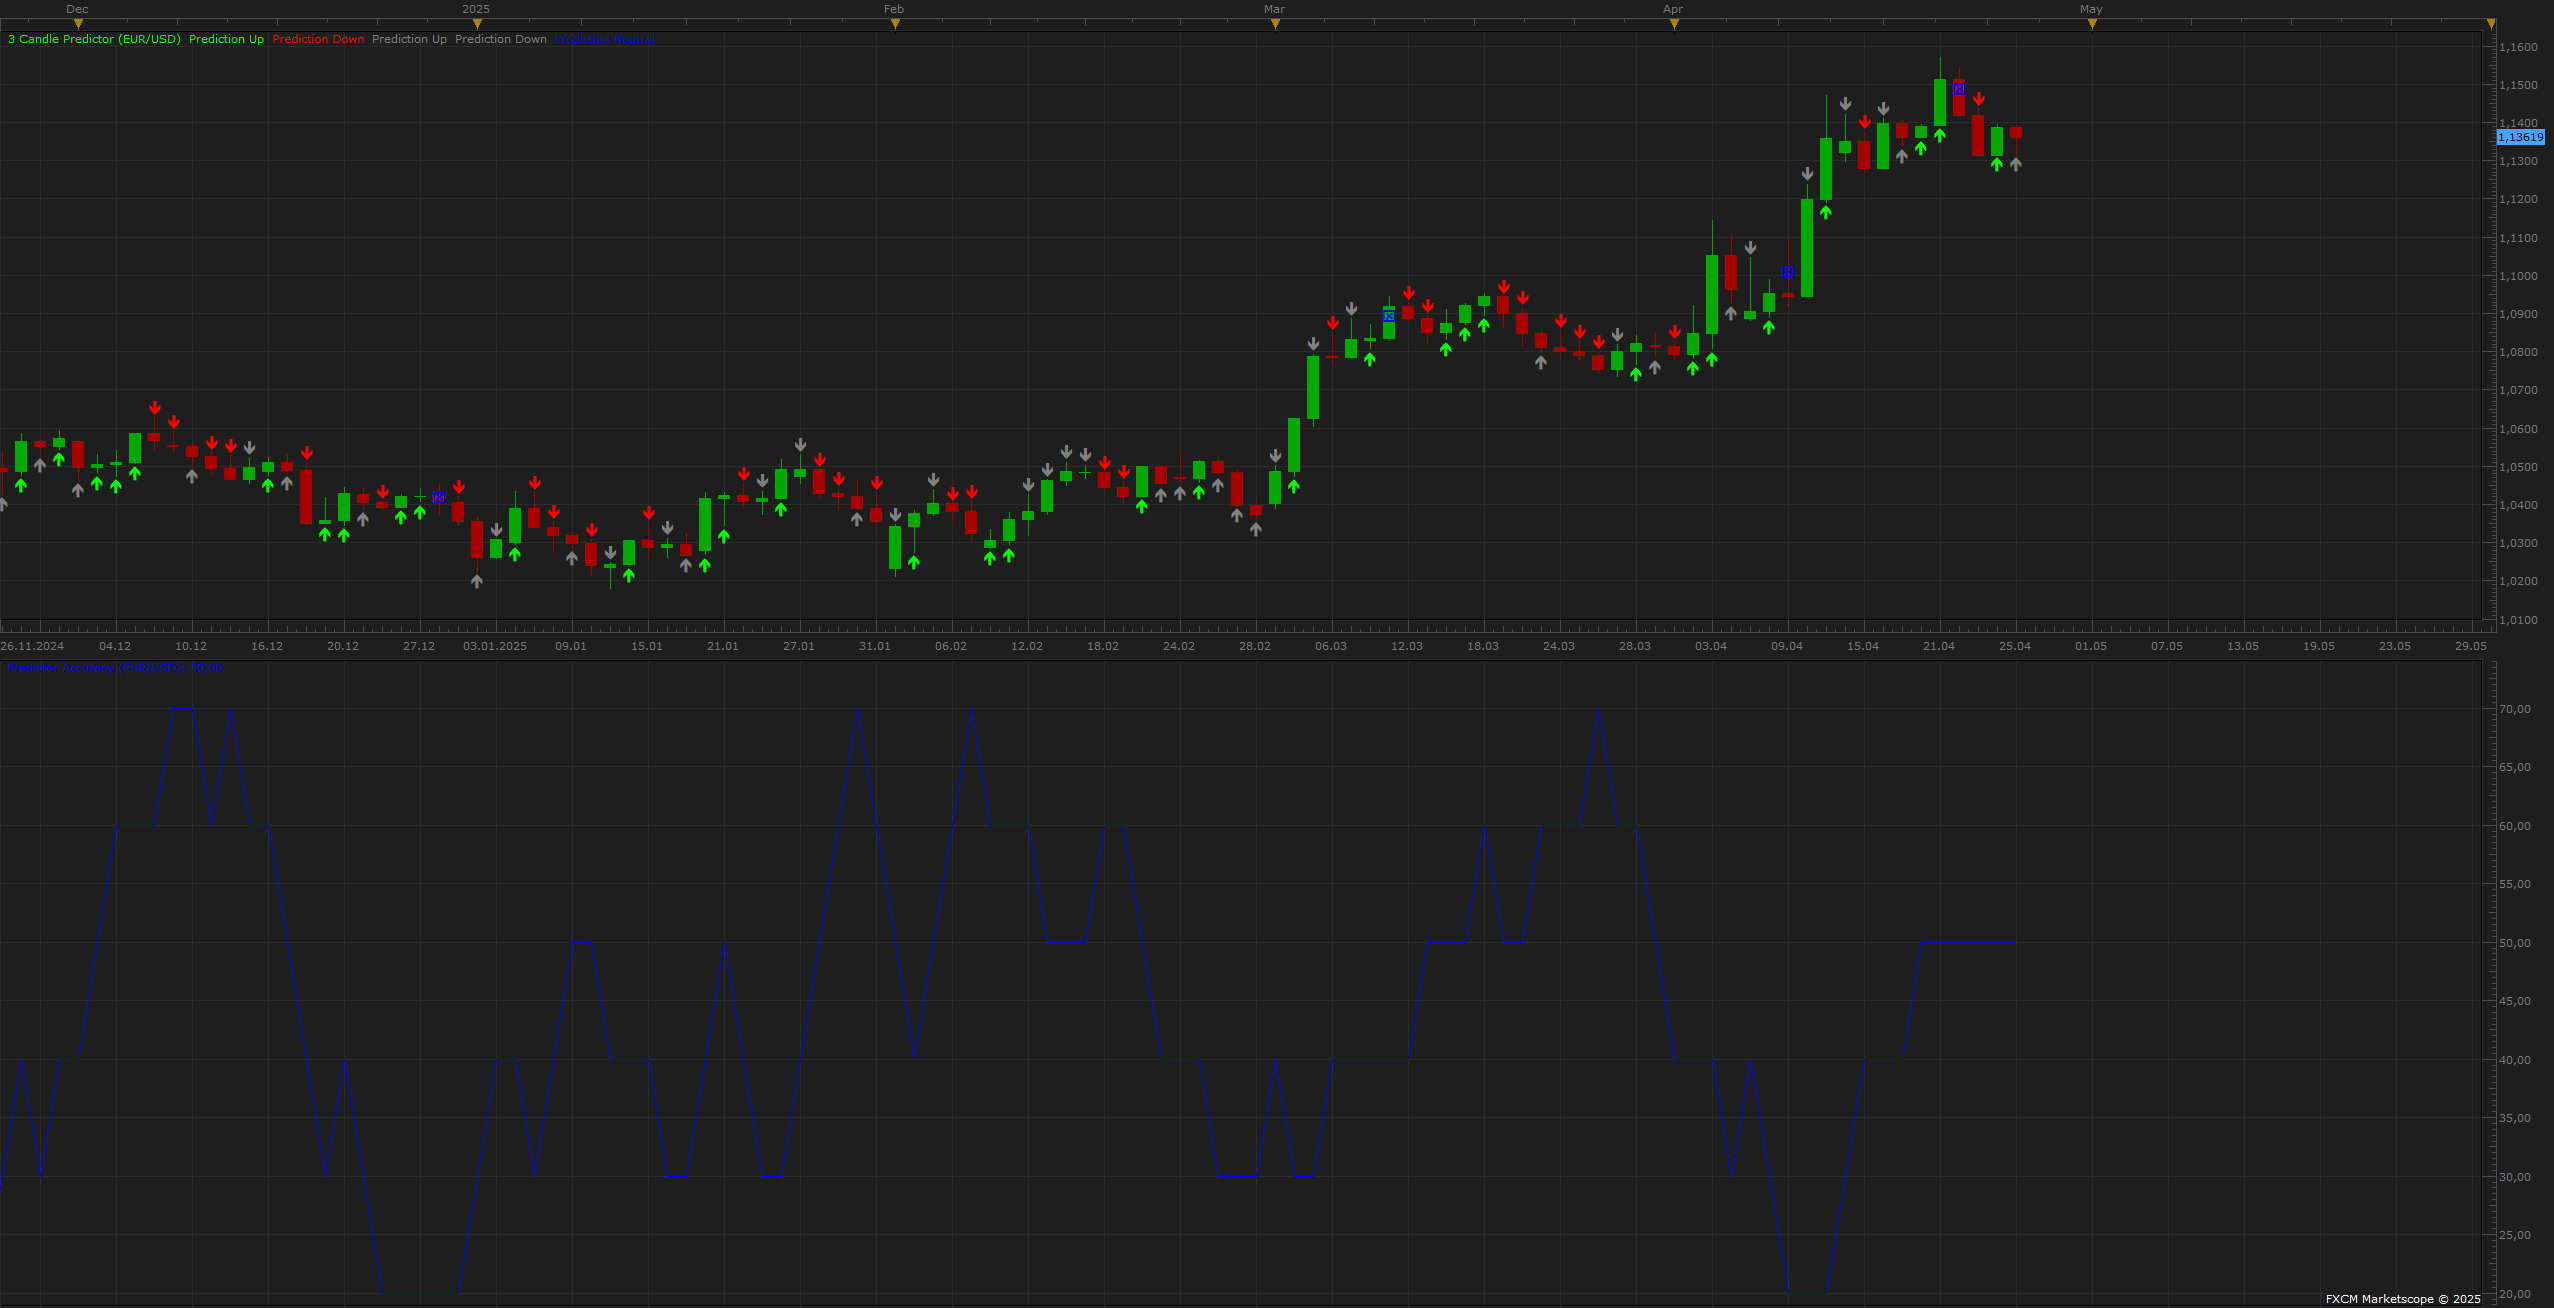This screenshot has height=1308, width=2554.
Task: Click the Mar month triangle marker
Action: click(x=1275, y=24)
